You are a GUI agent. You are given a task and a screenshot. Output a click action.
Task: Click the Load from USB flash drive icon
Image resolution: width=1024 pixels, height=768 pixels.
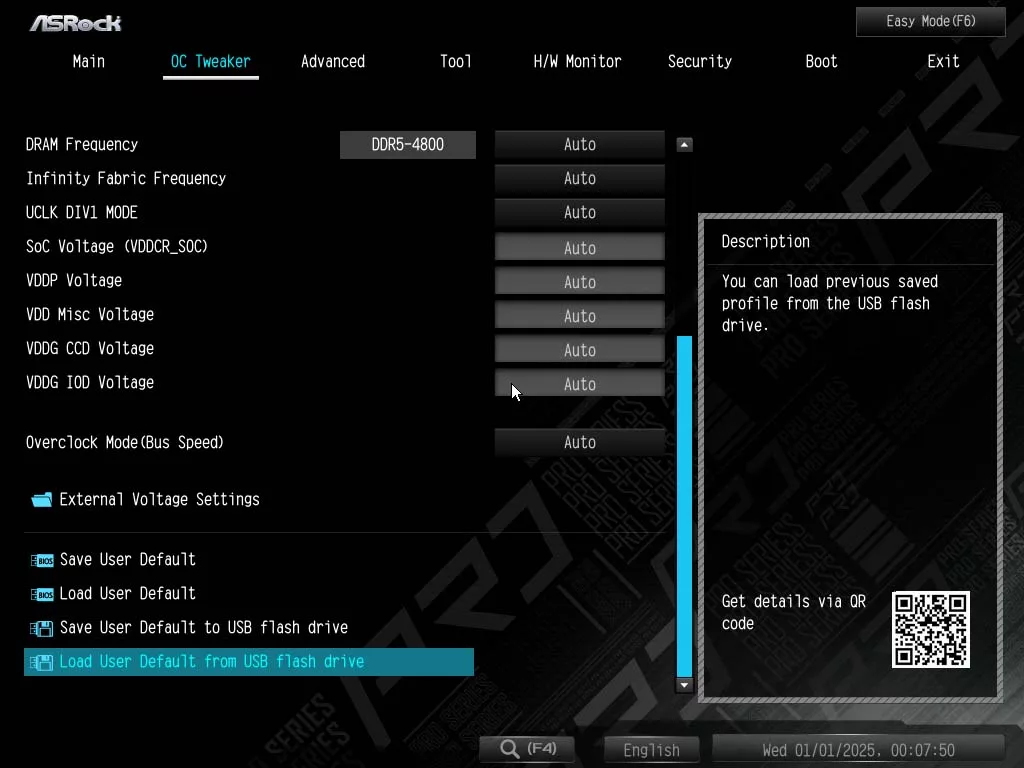coord(42,663)
